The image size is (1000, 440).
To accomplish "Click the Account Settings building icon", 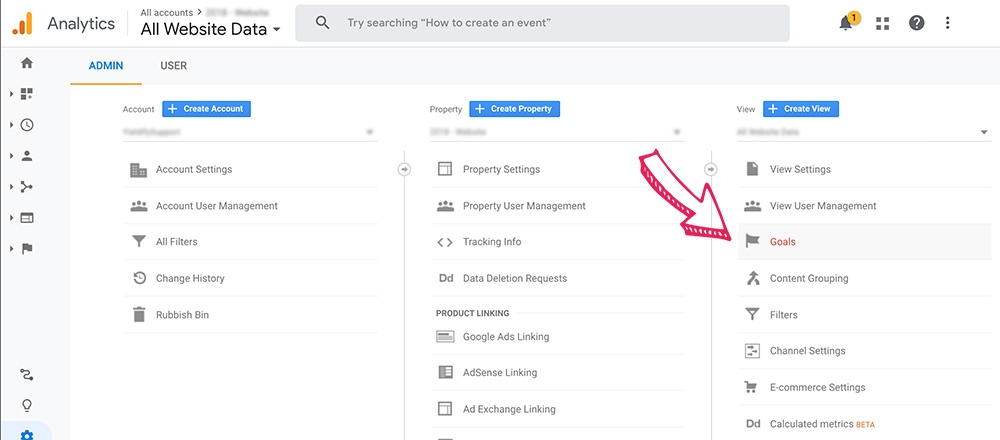I will tap(138, 170).
